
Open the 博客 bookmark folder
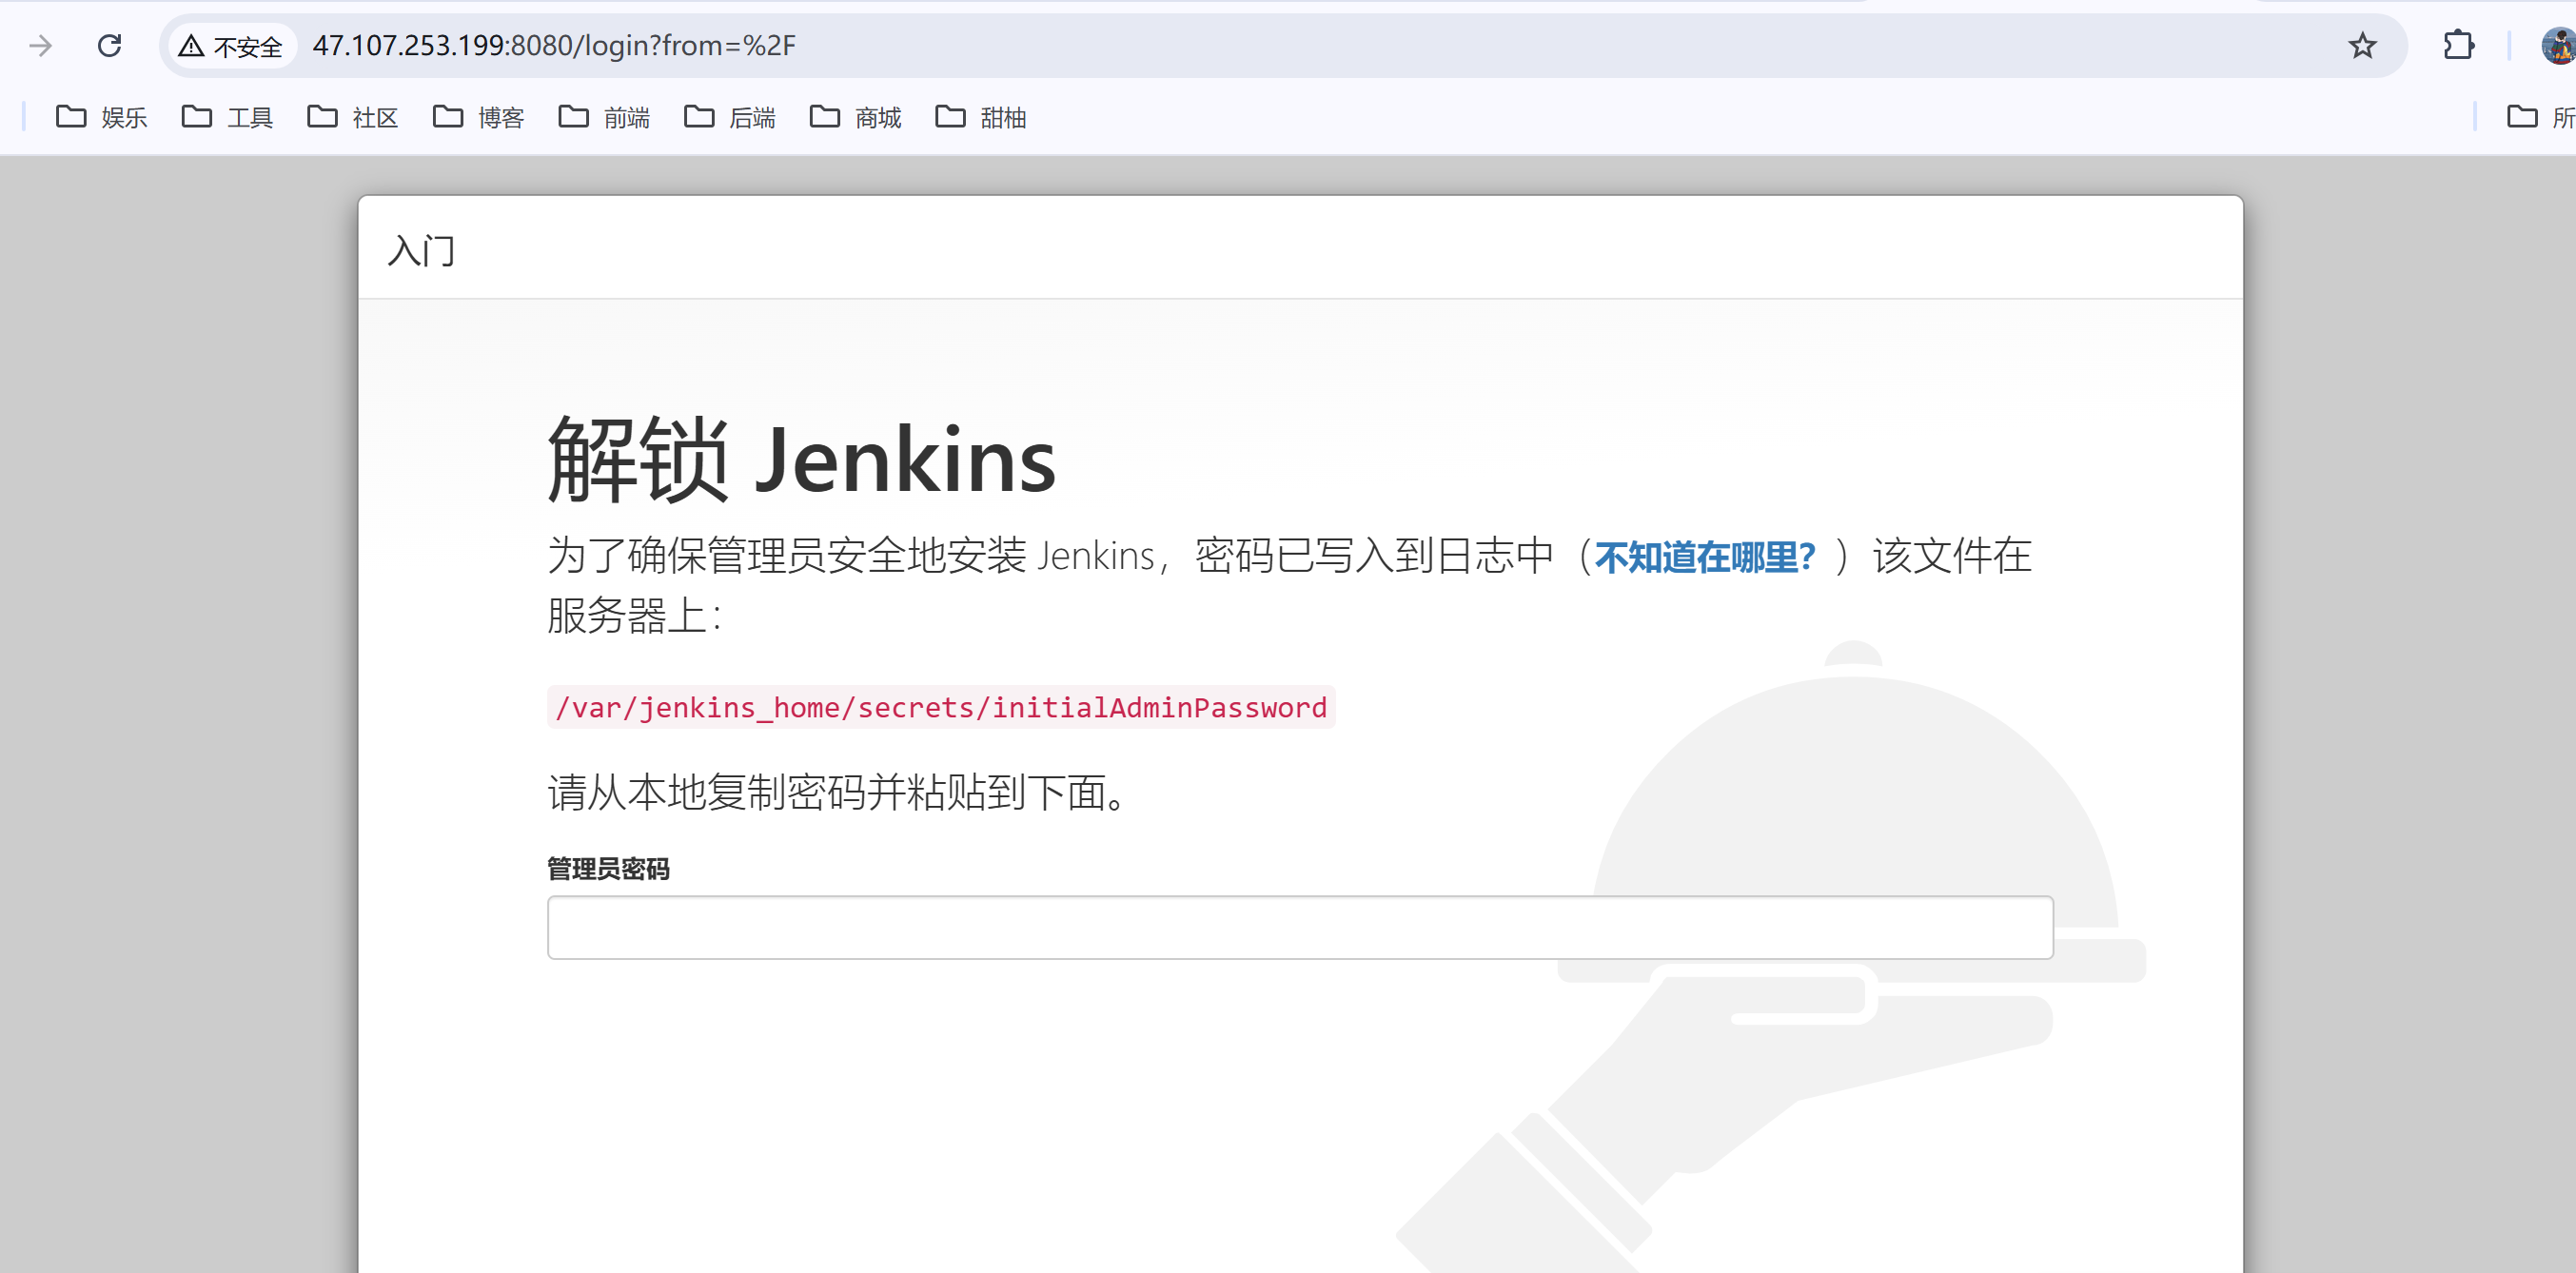[x=479, y=118]
